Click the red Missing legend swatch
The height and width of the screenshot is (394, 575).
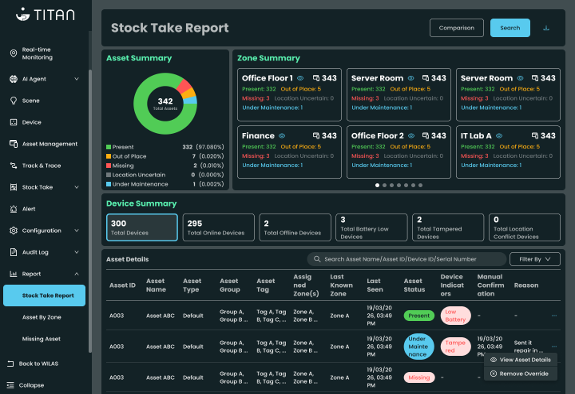click(x=109, y=166)
